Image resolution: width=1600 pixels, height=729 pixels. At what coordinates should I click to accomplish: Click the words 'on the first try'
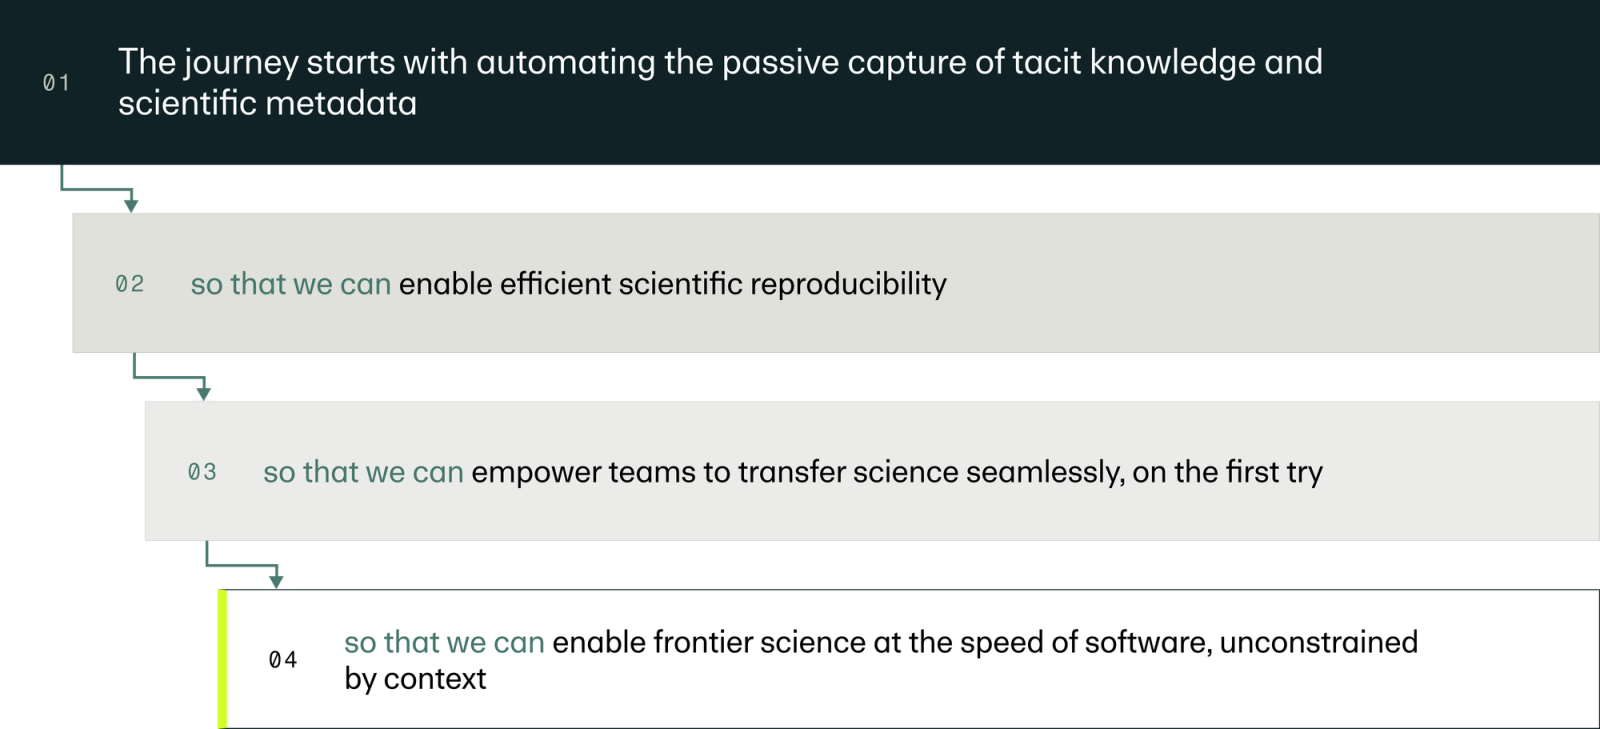[x=1227, y=472]
